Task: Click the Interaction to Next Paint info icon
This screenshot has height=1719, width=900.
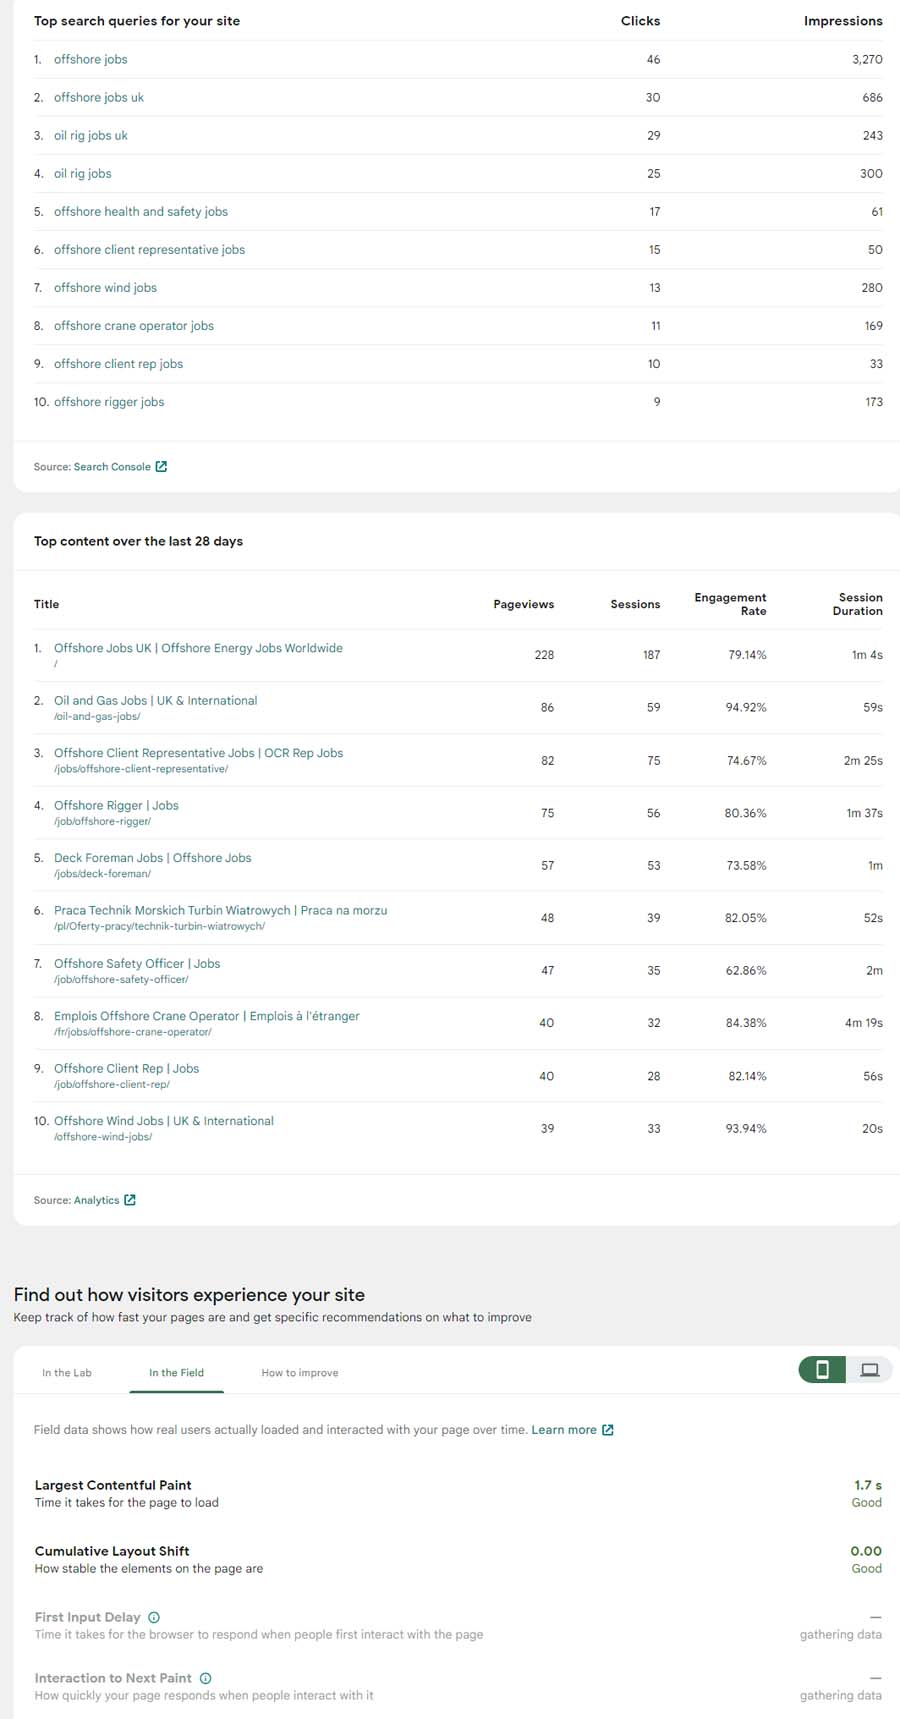Action: [x=205, y=1678]
